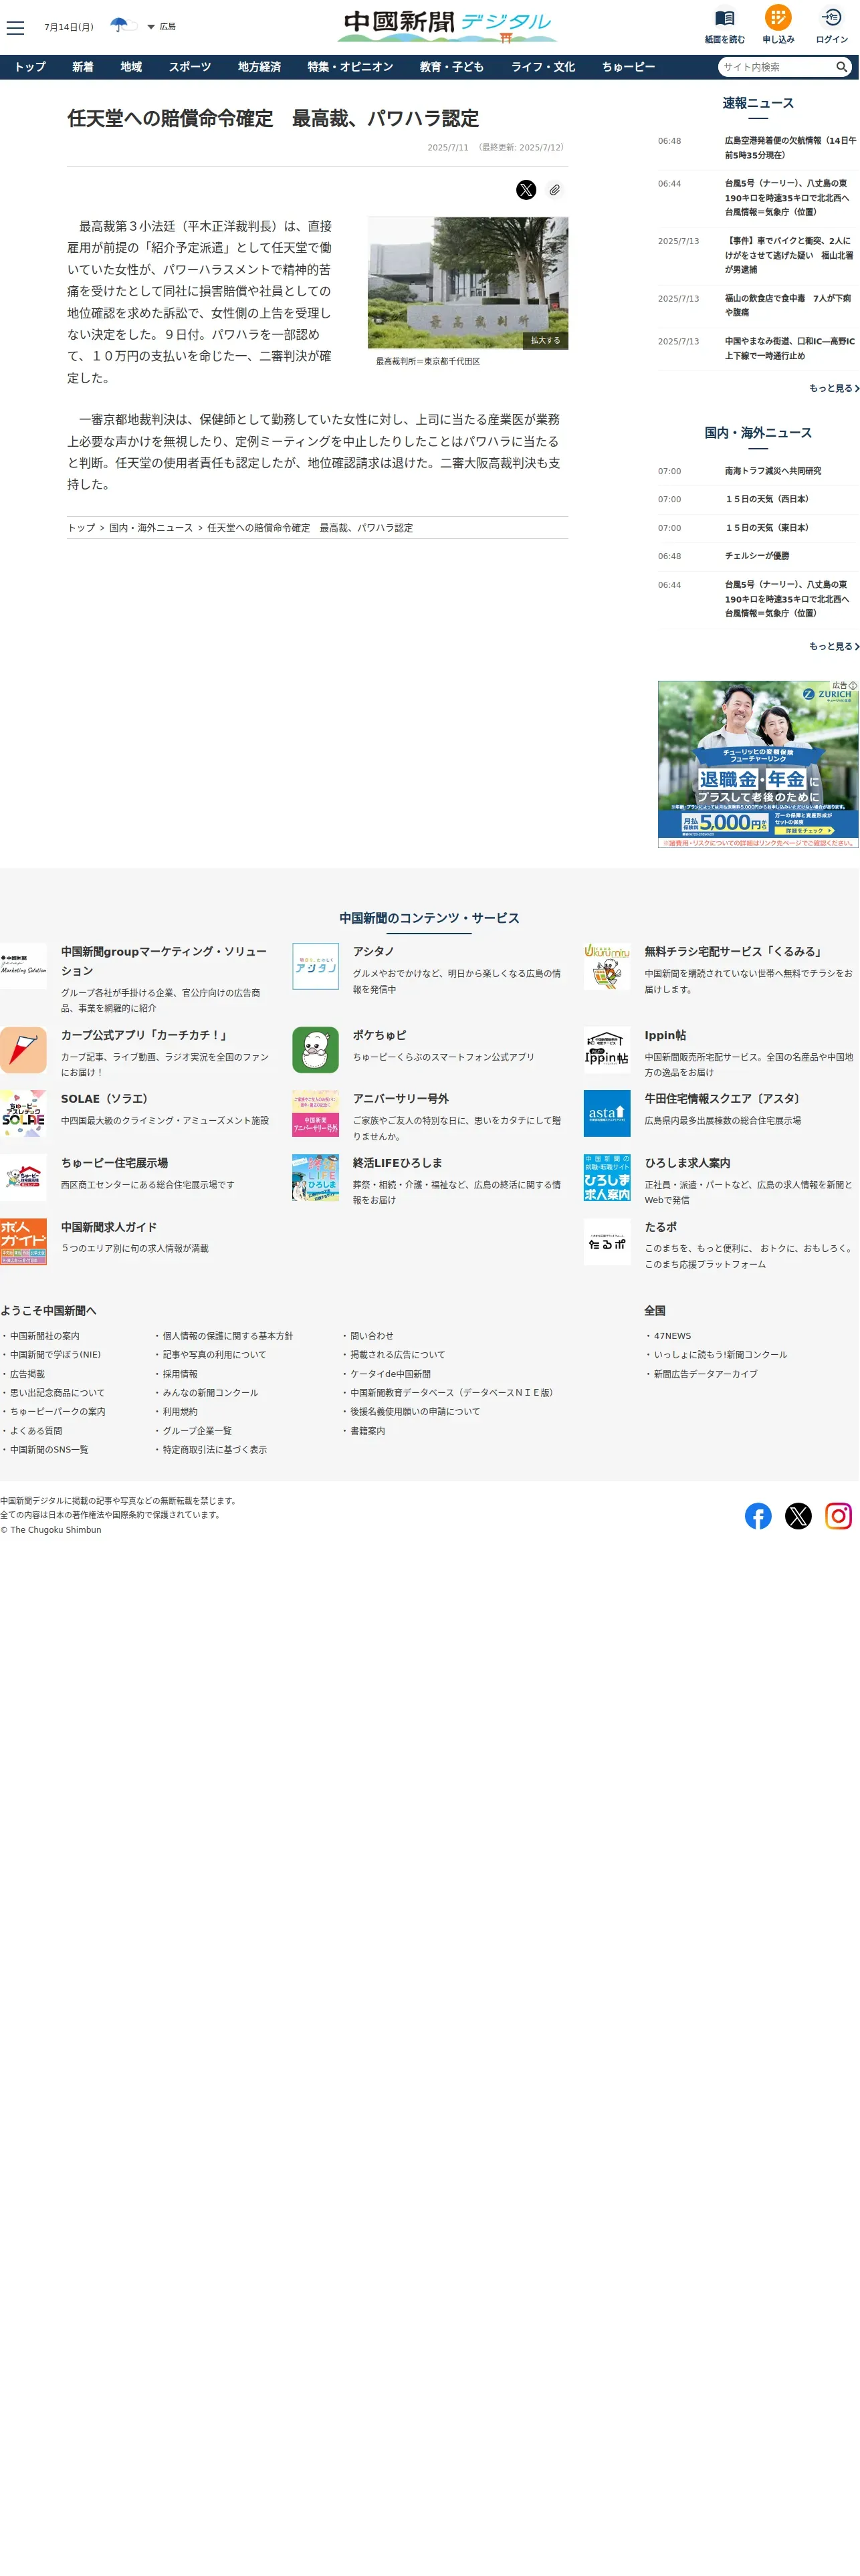The height and width of the screenshot is (2576, 860).
Task: Open 福山の飲食店で食中毒 news item
Action: (790, 305)
